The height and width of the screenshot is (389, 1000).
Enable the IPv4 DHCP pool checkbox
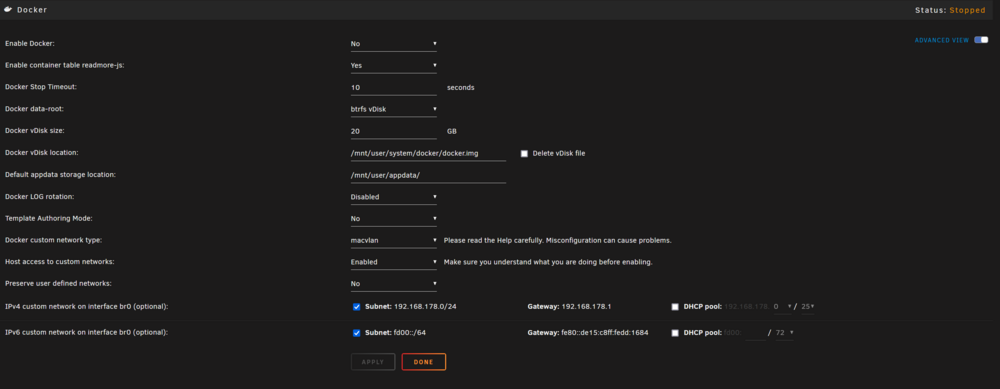675,307
